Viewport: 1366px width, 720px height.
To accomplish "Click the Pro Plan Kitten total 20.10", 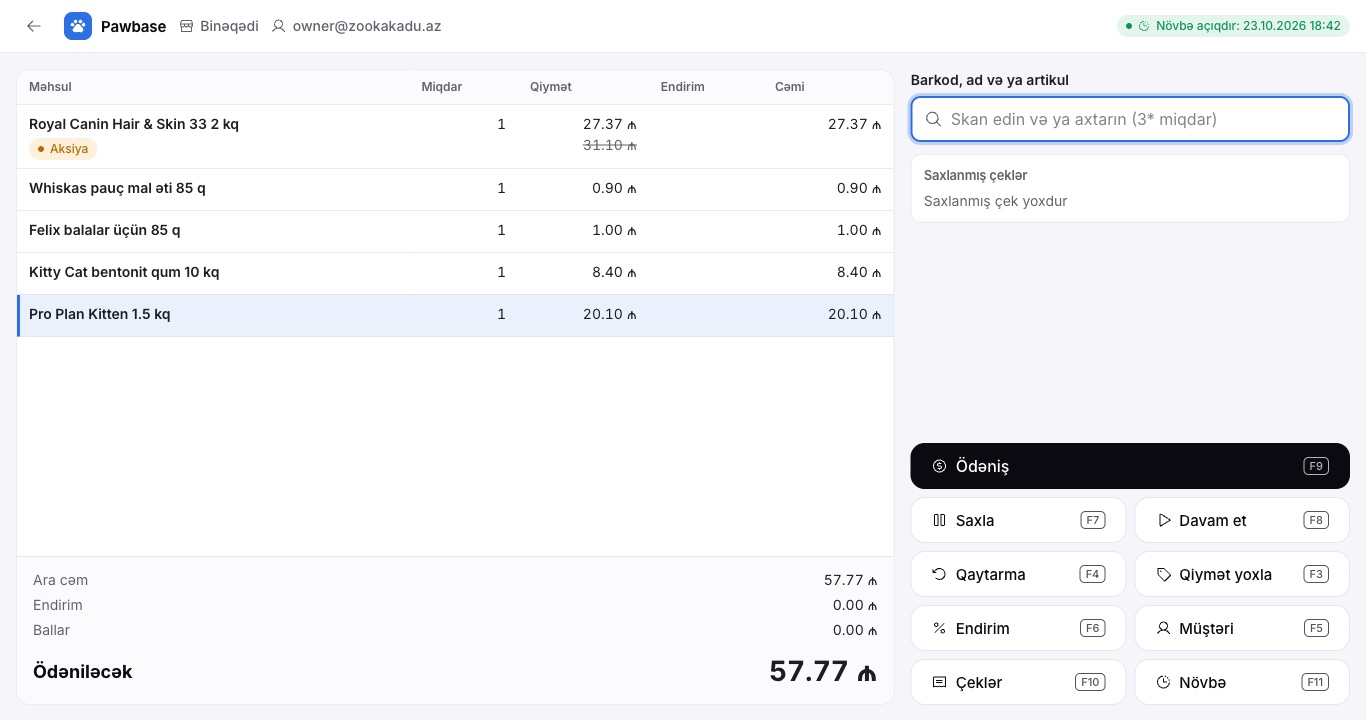I will click(854, 314).
